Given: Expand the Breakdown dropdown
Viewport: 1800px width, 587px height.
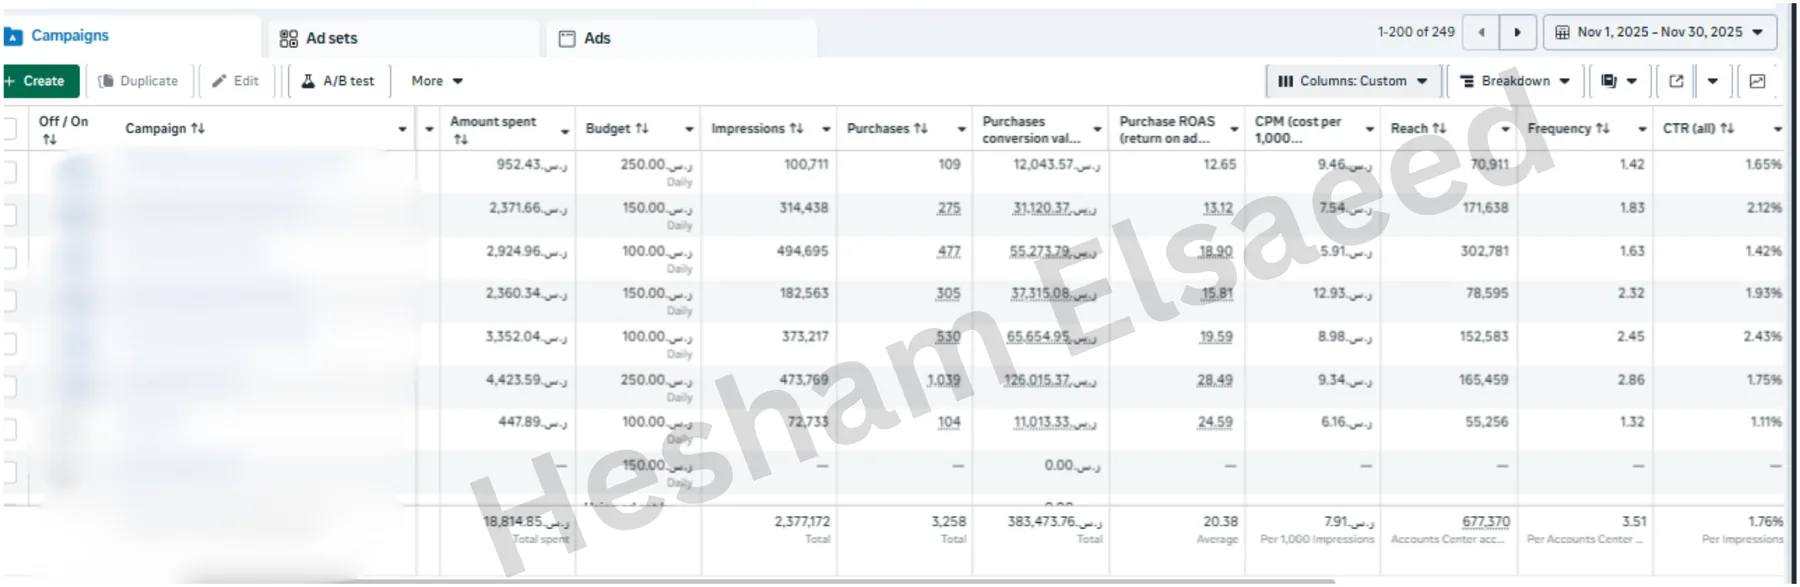Looking at the screenshot, I should 1515,81.
